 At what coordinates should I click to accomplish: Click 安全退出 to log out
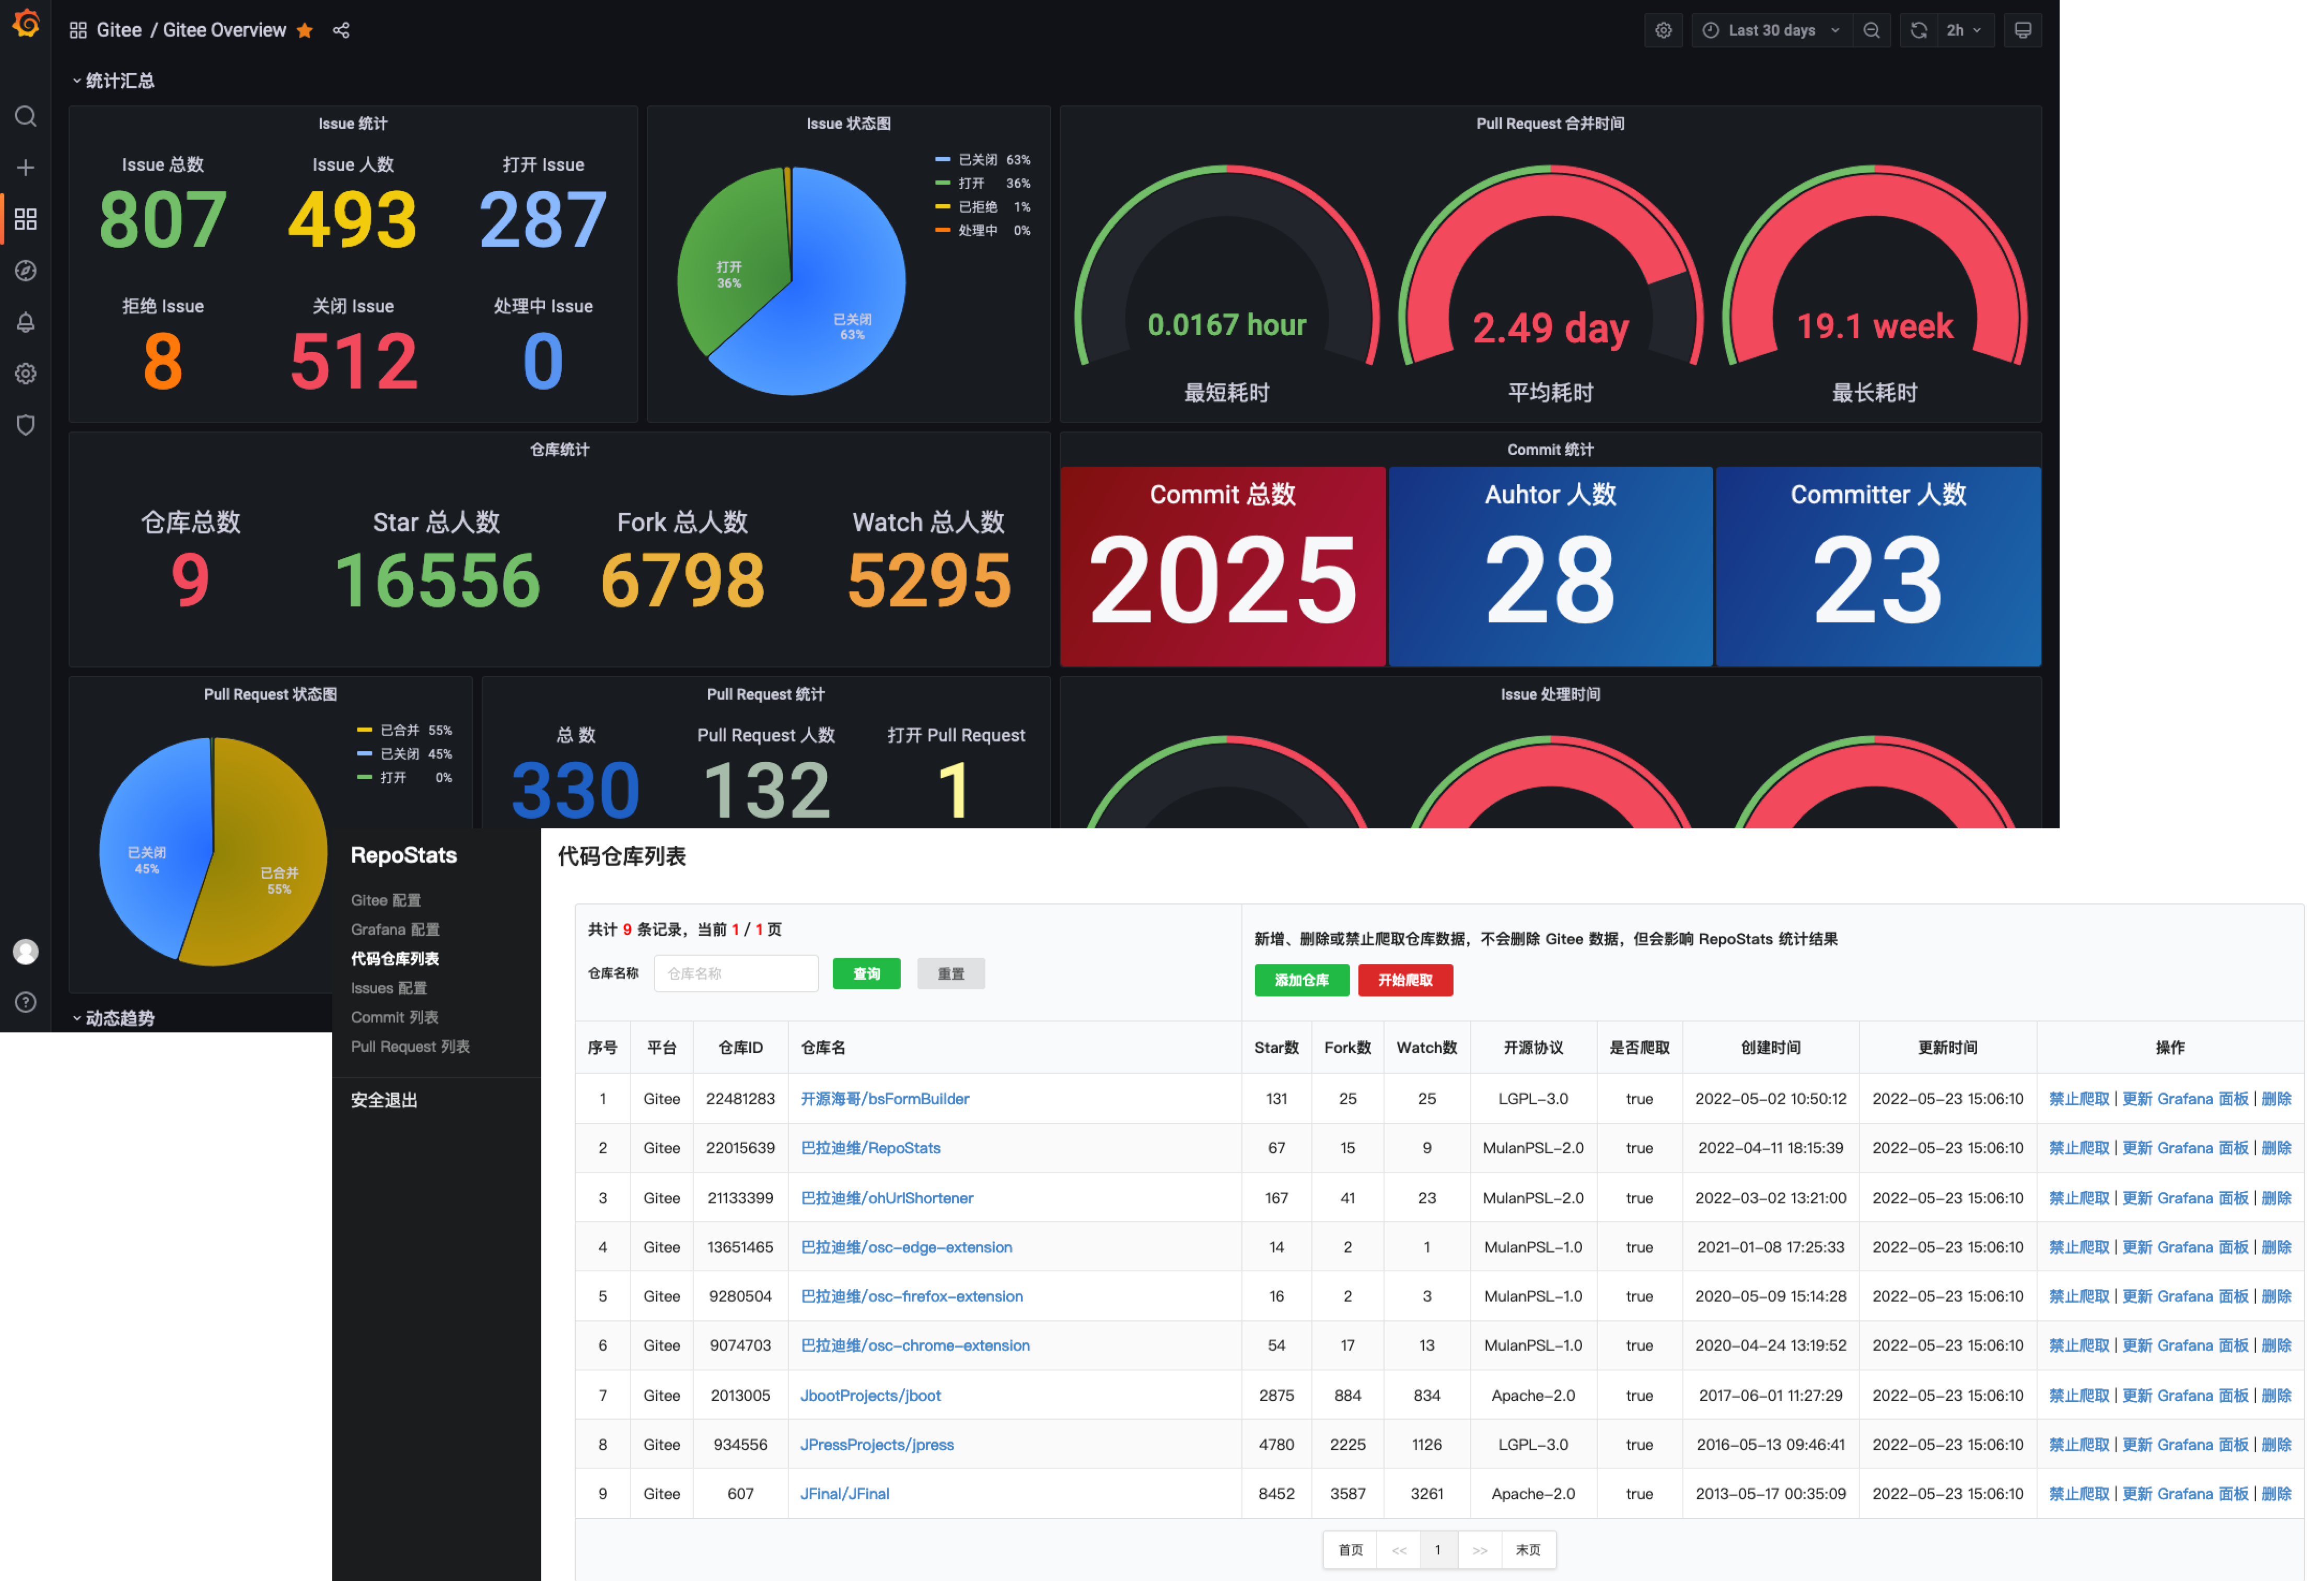point(384,1100)
